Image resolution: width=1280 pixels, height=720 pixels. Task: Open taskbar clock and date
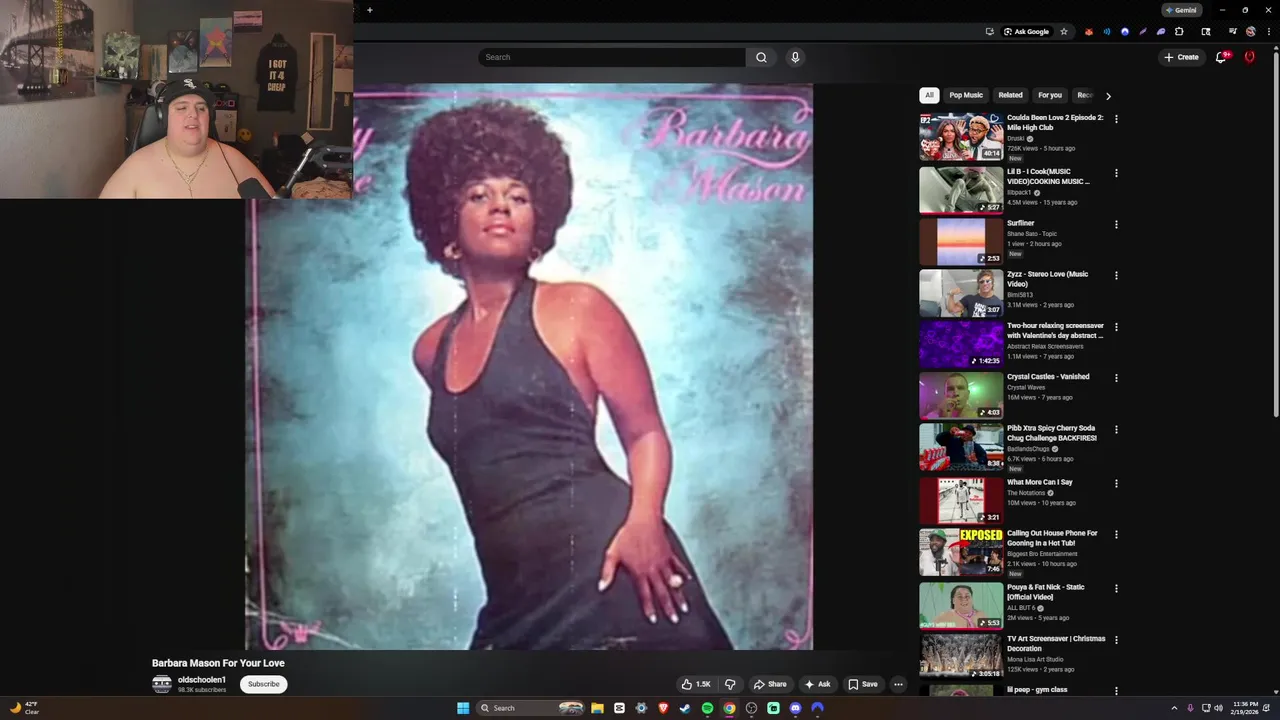(x=1245, y=708)
